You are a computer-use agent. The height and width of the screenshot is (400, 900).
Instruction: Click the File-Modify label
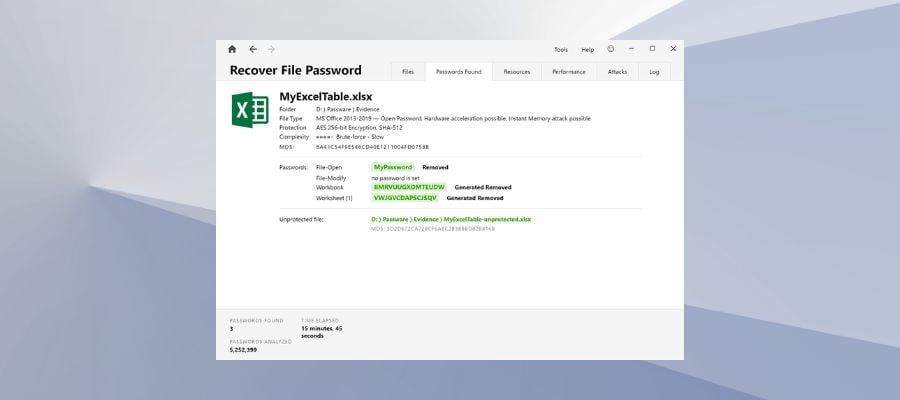click(331, 178)
